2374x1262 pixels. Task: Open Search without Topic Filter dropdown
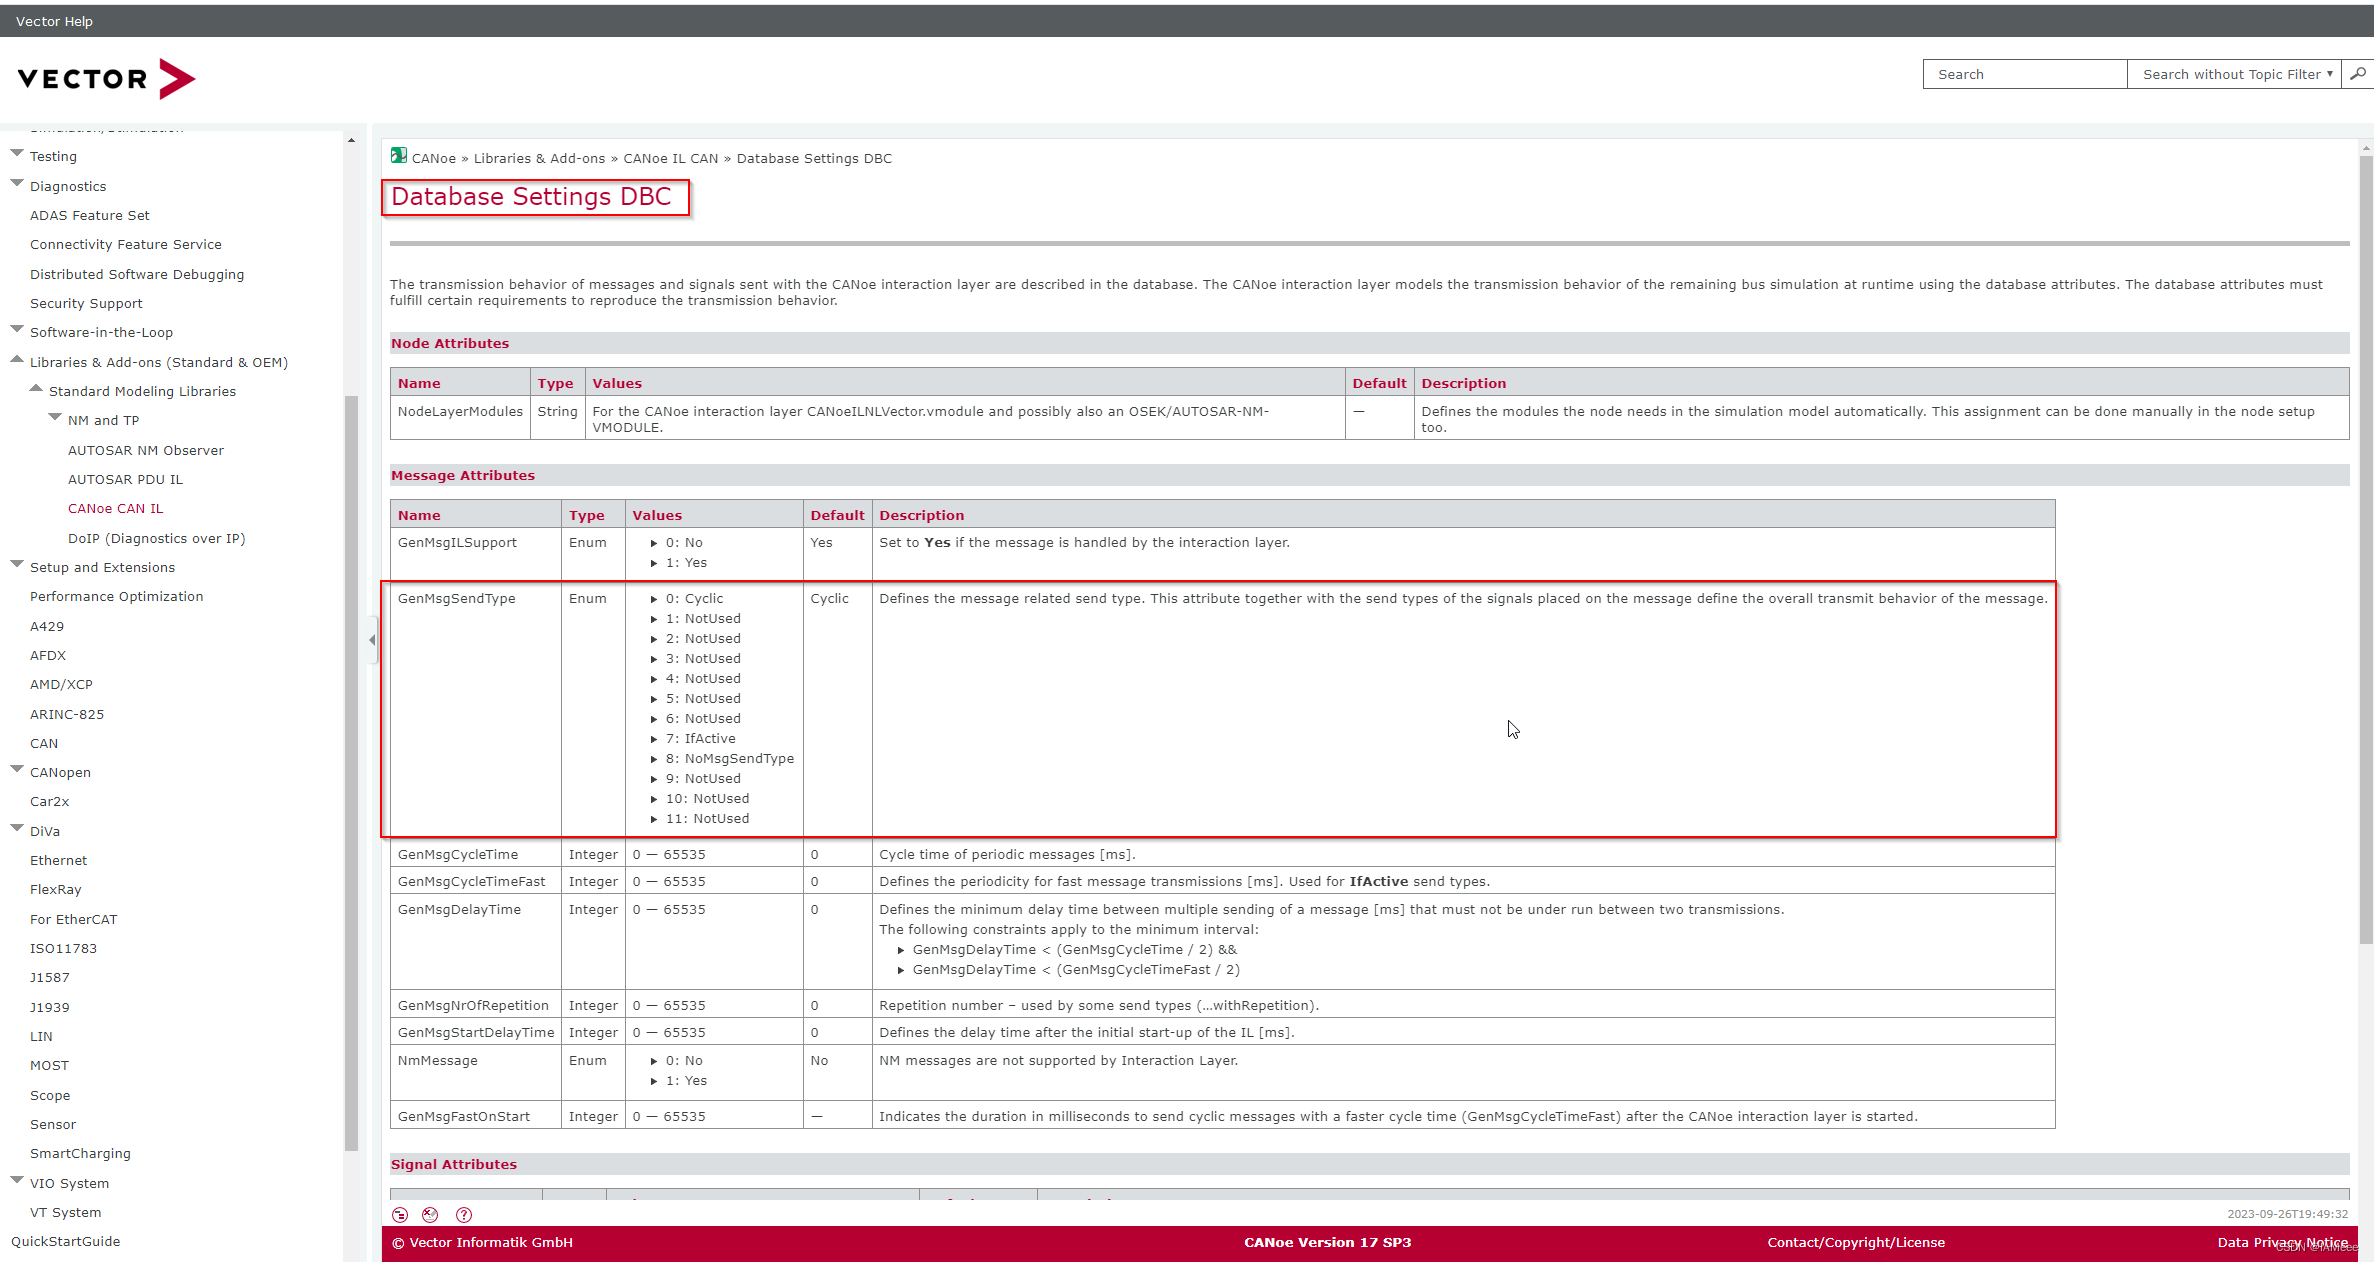(x=2235, y=74)
